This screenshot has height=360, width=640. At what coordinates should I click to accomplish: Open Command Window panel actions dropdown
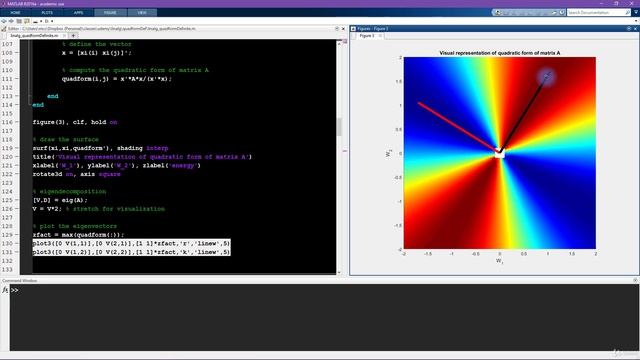[635, 280]
